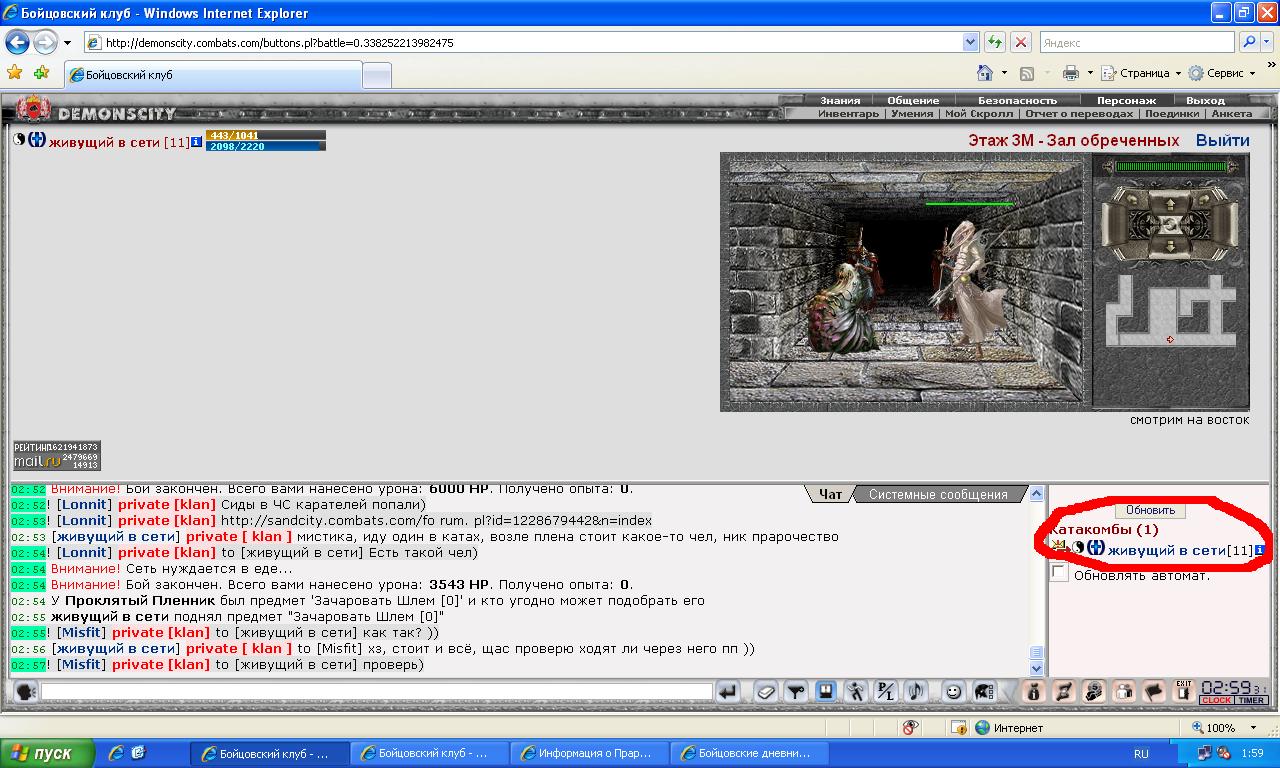Image resolution: width=1280 pixels, height=768 pixels.
Task: Open the print button dropdown arrow
Action: tap(1089, 73)
